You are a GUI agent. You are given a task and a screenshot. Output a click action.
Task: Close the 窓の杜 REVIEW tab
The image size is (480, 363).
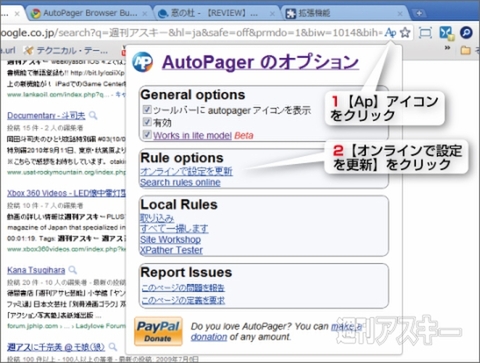pos(272,14)
